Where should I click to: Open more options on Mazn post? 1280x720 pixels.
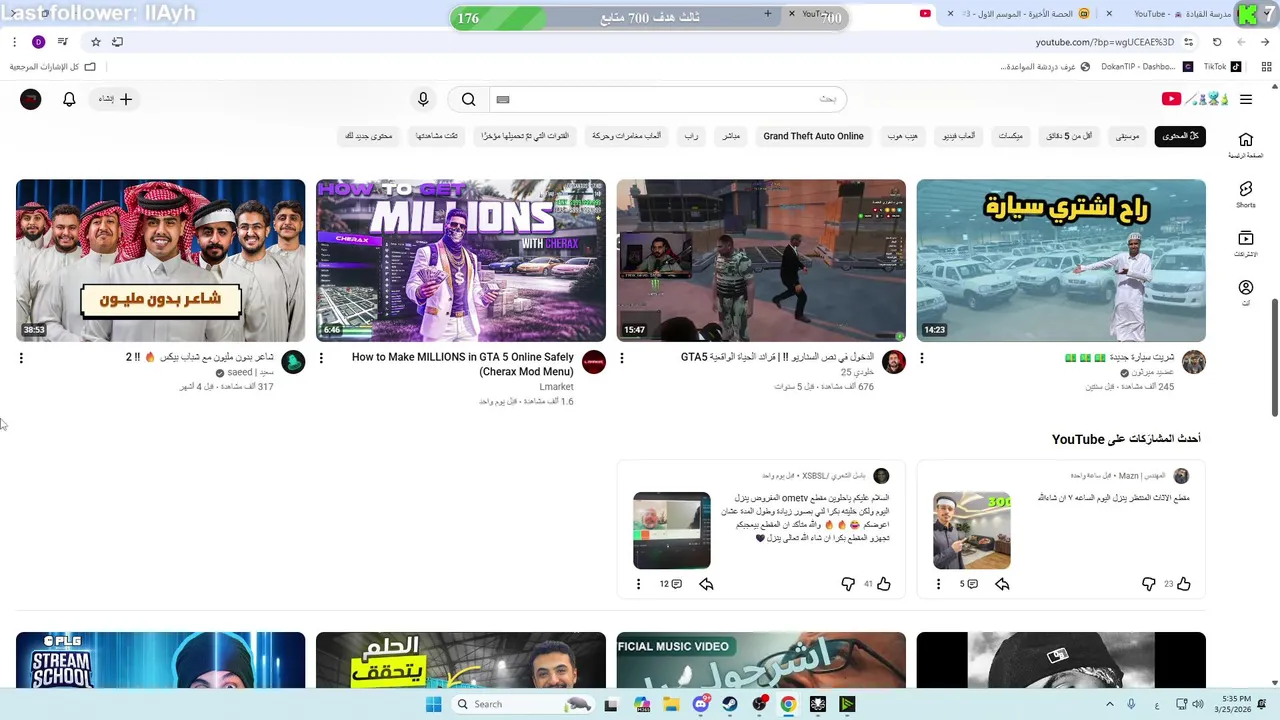pos(938,584)
